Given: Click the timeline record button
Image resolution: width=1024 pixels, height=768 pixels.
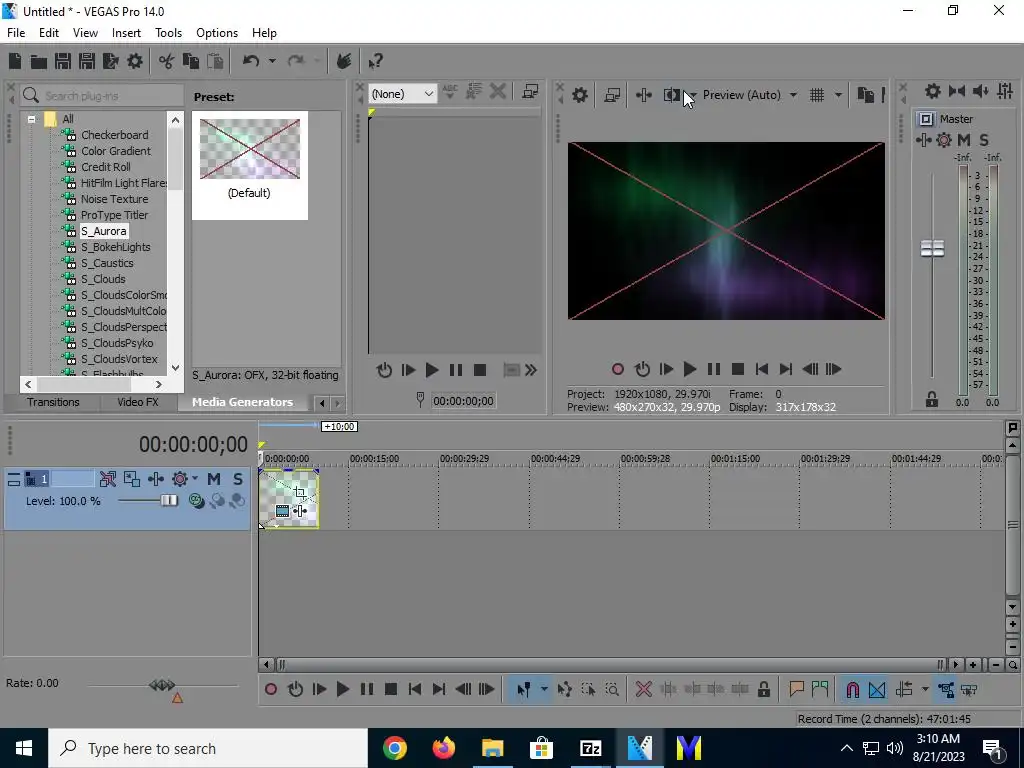Looking at the screenshot, I should [270, 690].
